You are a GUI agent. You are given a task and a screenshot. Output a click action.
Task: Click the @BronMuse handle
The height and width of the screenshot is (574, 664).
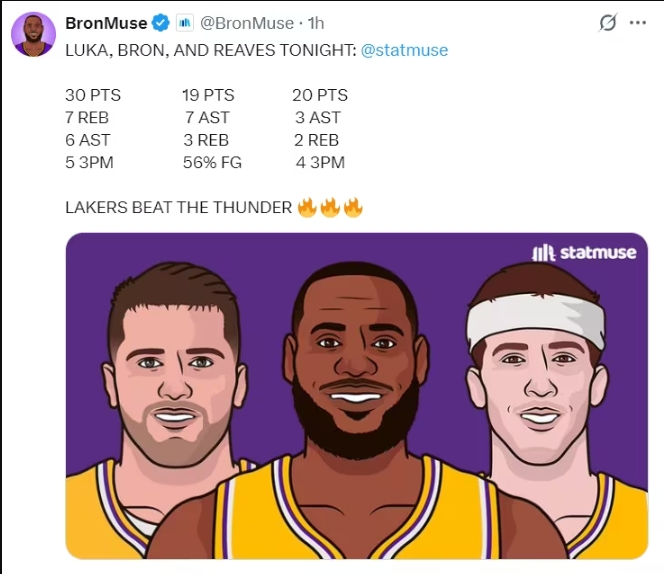(250, 23)
